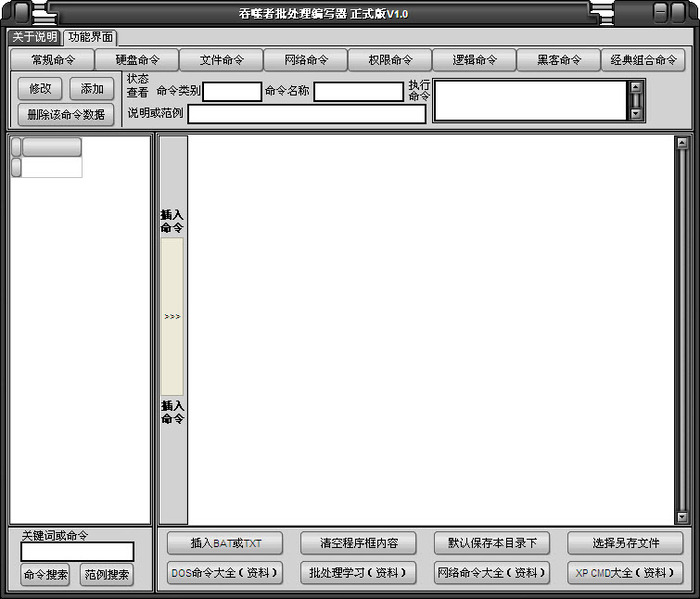Open the 常规命令 category
Image resolution: width=700 pixels, height=599 pixels.
pos(52,60)
